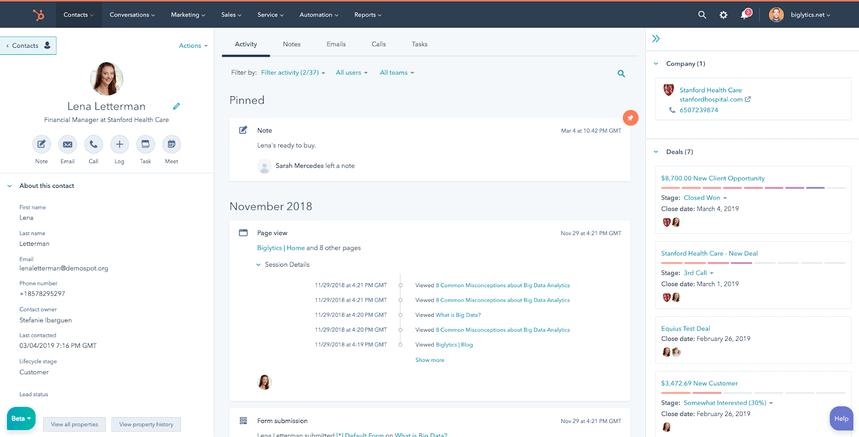859x437 pixels.
Task: Click the New Client Opportunity deal stage progress bar
Action: (753, 188)
